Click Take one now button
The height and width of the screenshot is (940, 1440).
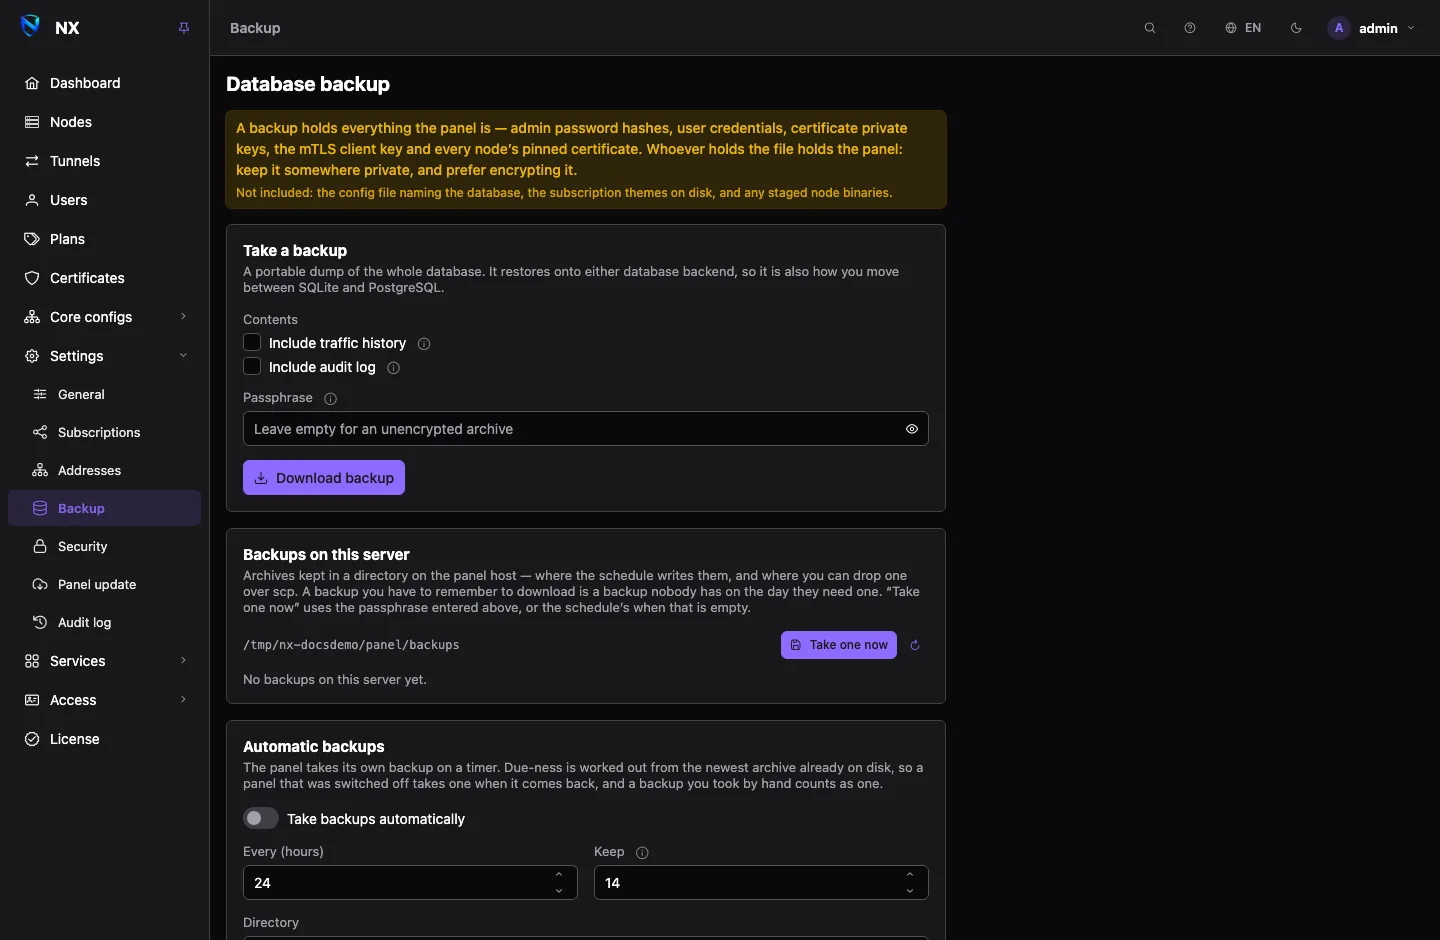(x=839, y=645)
